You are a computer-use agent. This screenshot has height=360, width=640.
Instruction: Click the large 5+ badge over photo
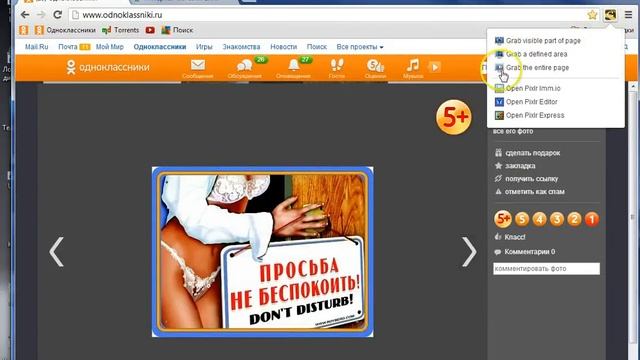click(x=454, y=117)
